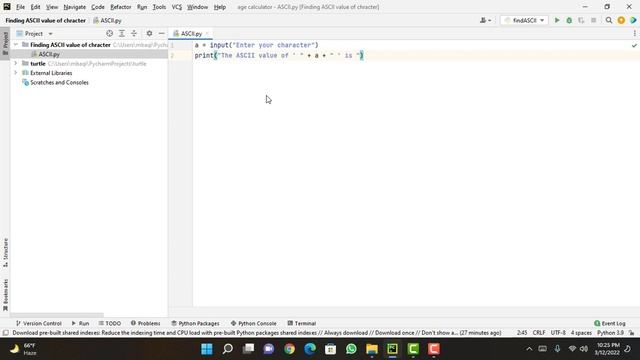Open the Python Console
The width and height of the screenshot is (640, 360).
point(253,323)
